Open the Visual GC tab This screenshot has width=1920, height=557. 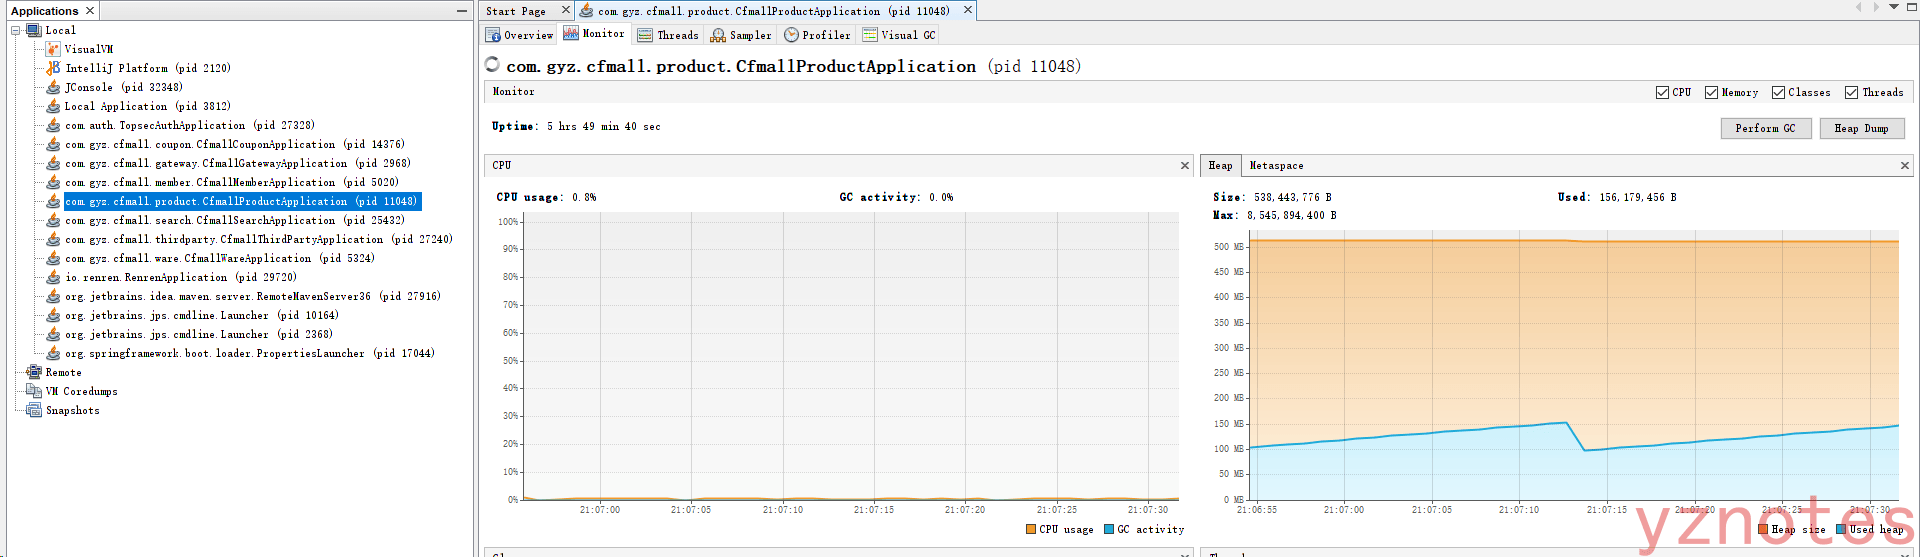tap(899, 35)
